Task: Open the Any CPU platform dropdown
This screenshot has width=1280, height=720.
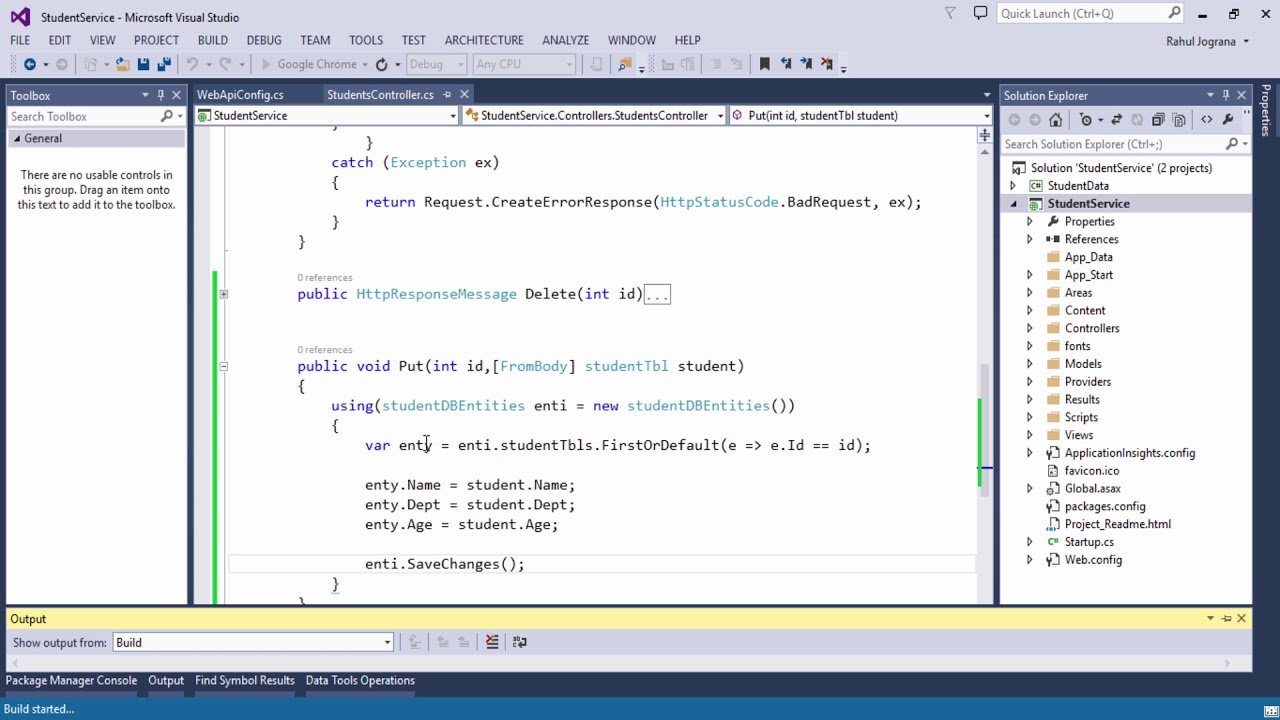Action: [524, 64]
